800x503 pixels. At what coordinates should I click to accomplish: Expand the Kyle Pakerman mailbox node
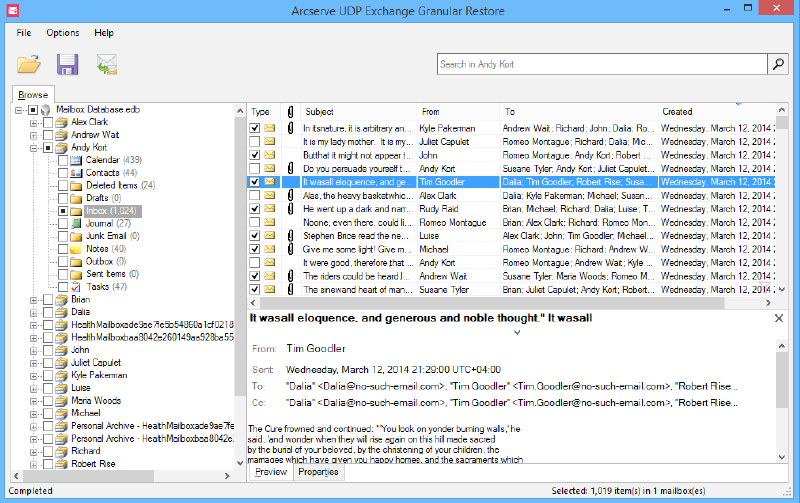point(34,376)
